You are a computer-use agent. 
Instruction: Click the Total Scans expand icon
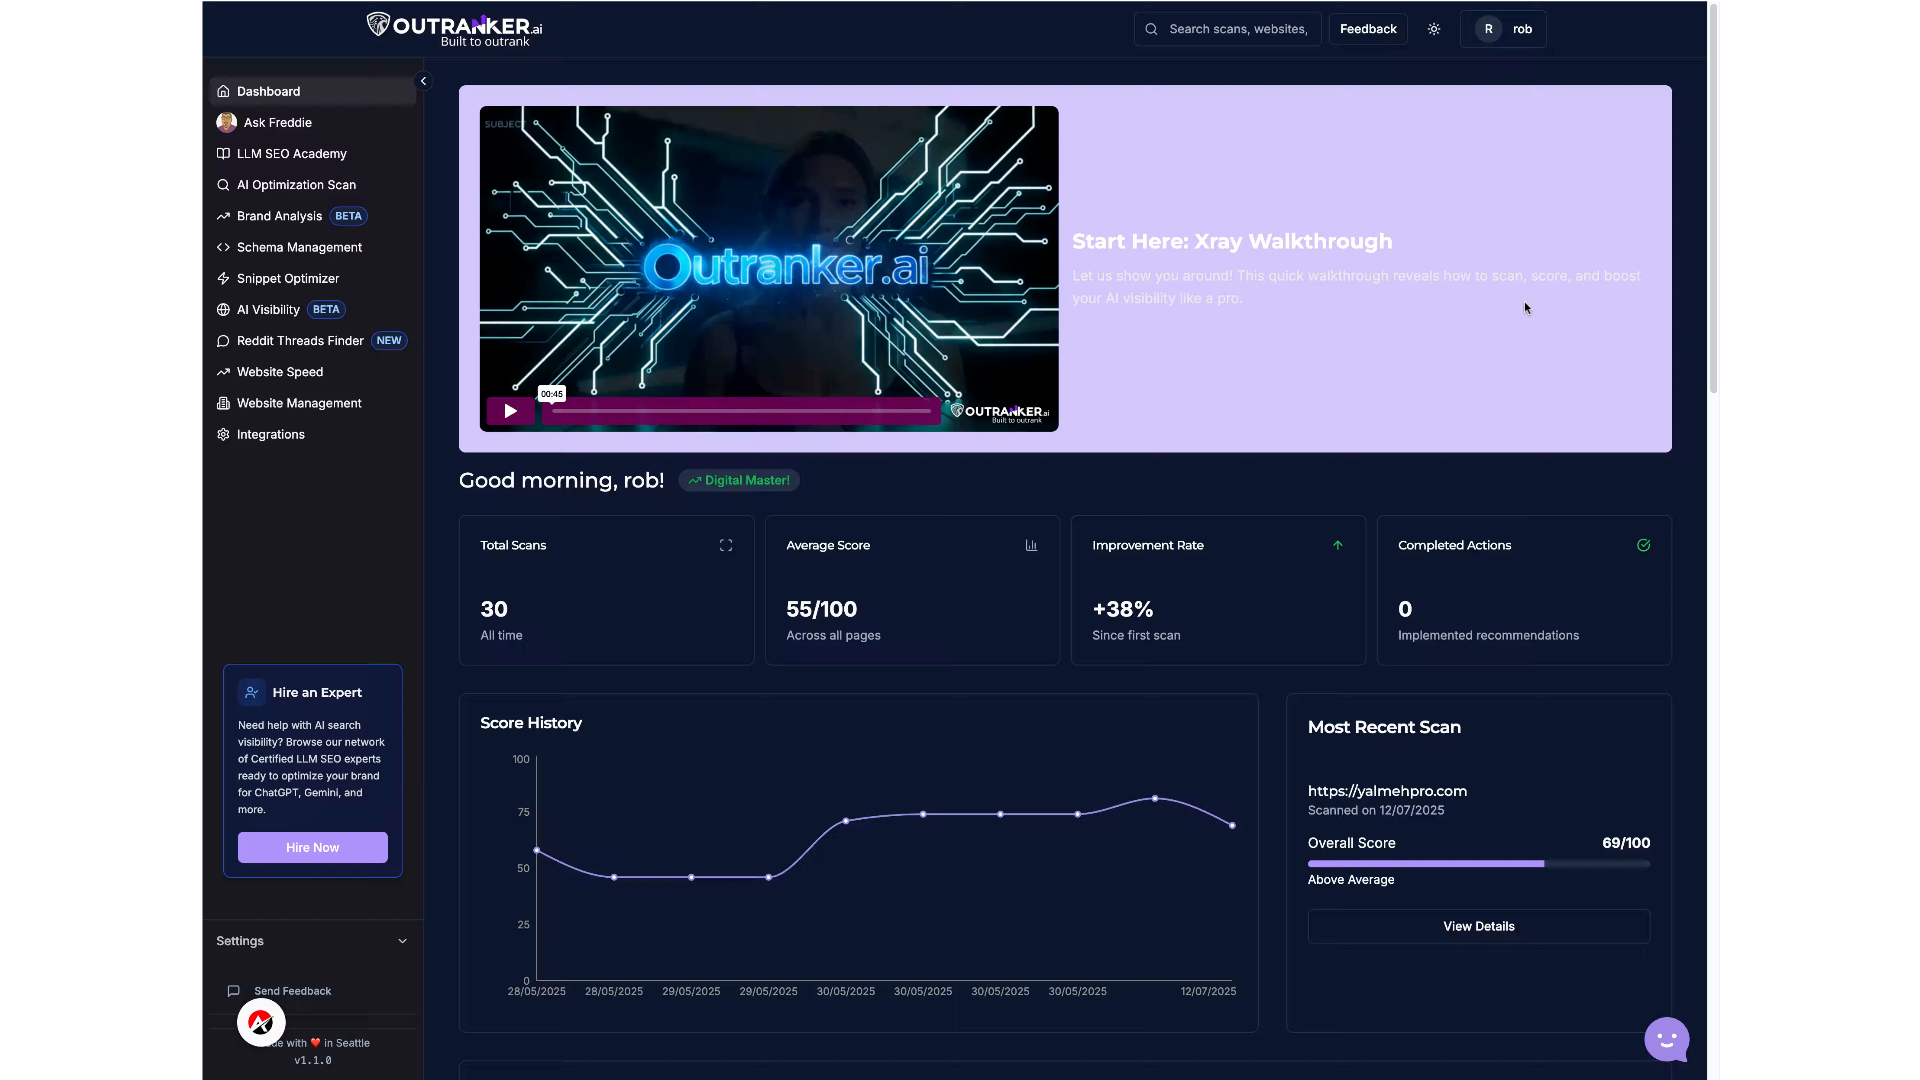click(x=726, y=546)
